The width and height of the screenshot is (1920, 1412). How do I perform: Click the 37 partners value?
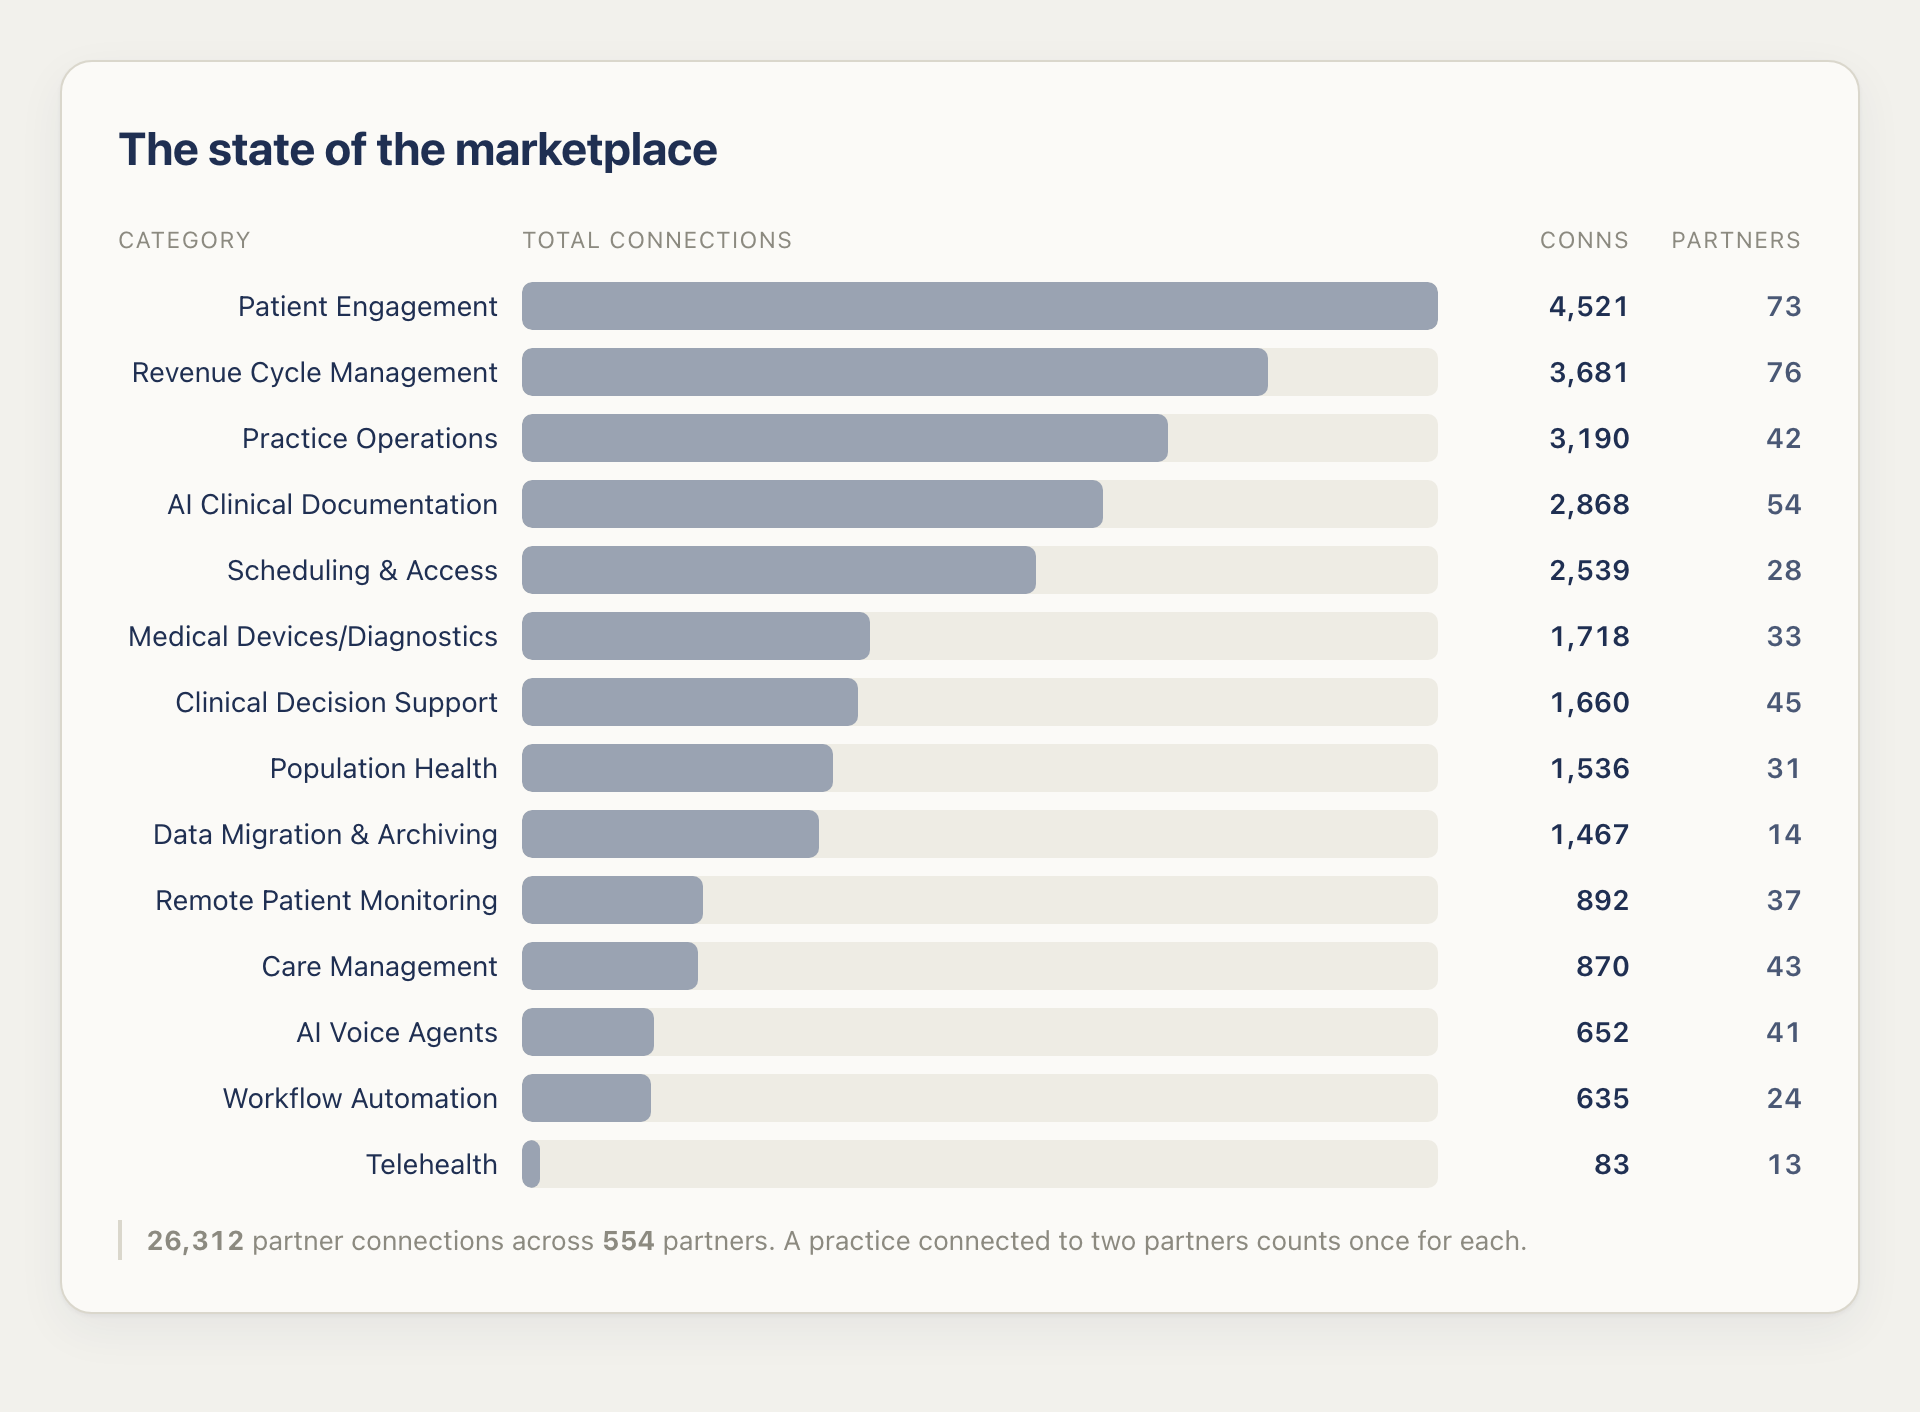click(x=1783, y=900)
